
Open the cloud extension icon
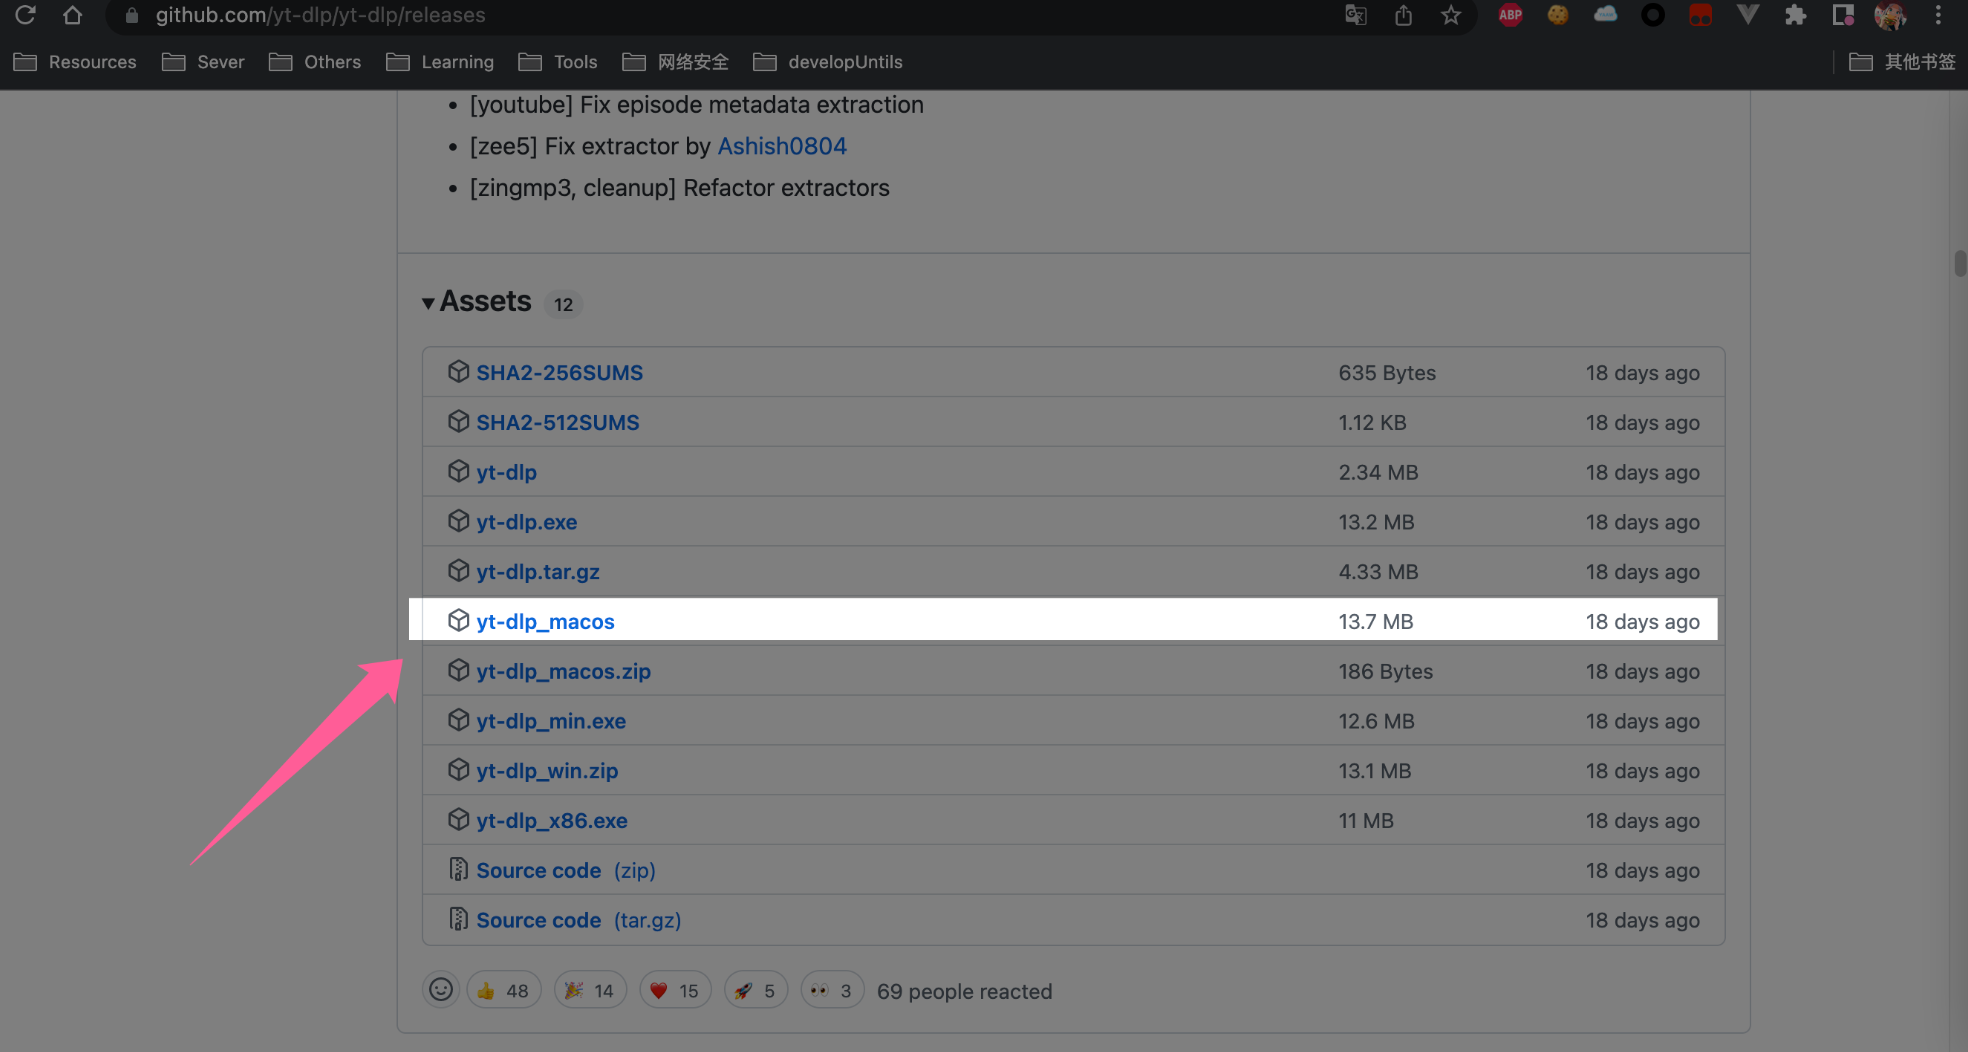pos(1605,15)
